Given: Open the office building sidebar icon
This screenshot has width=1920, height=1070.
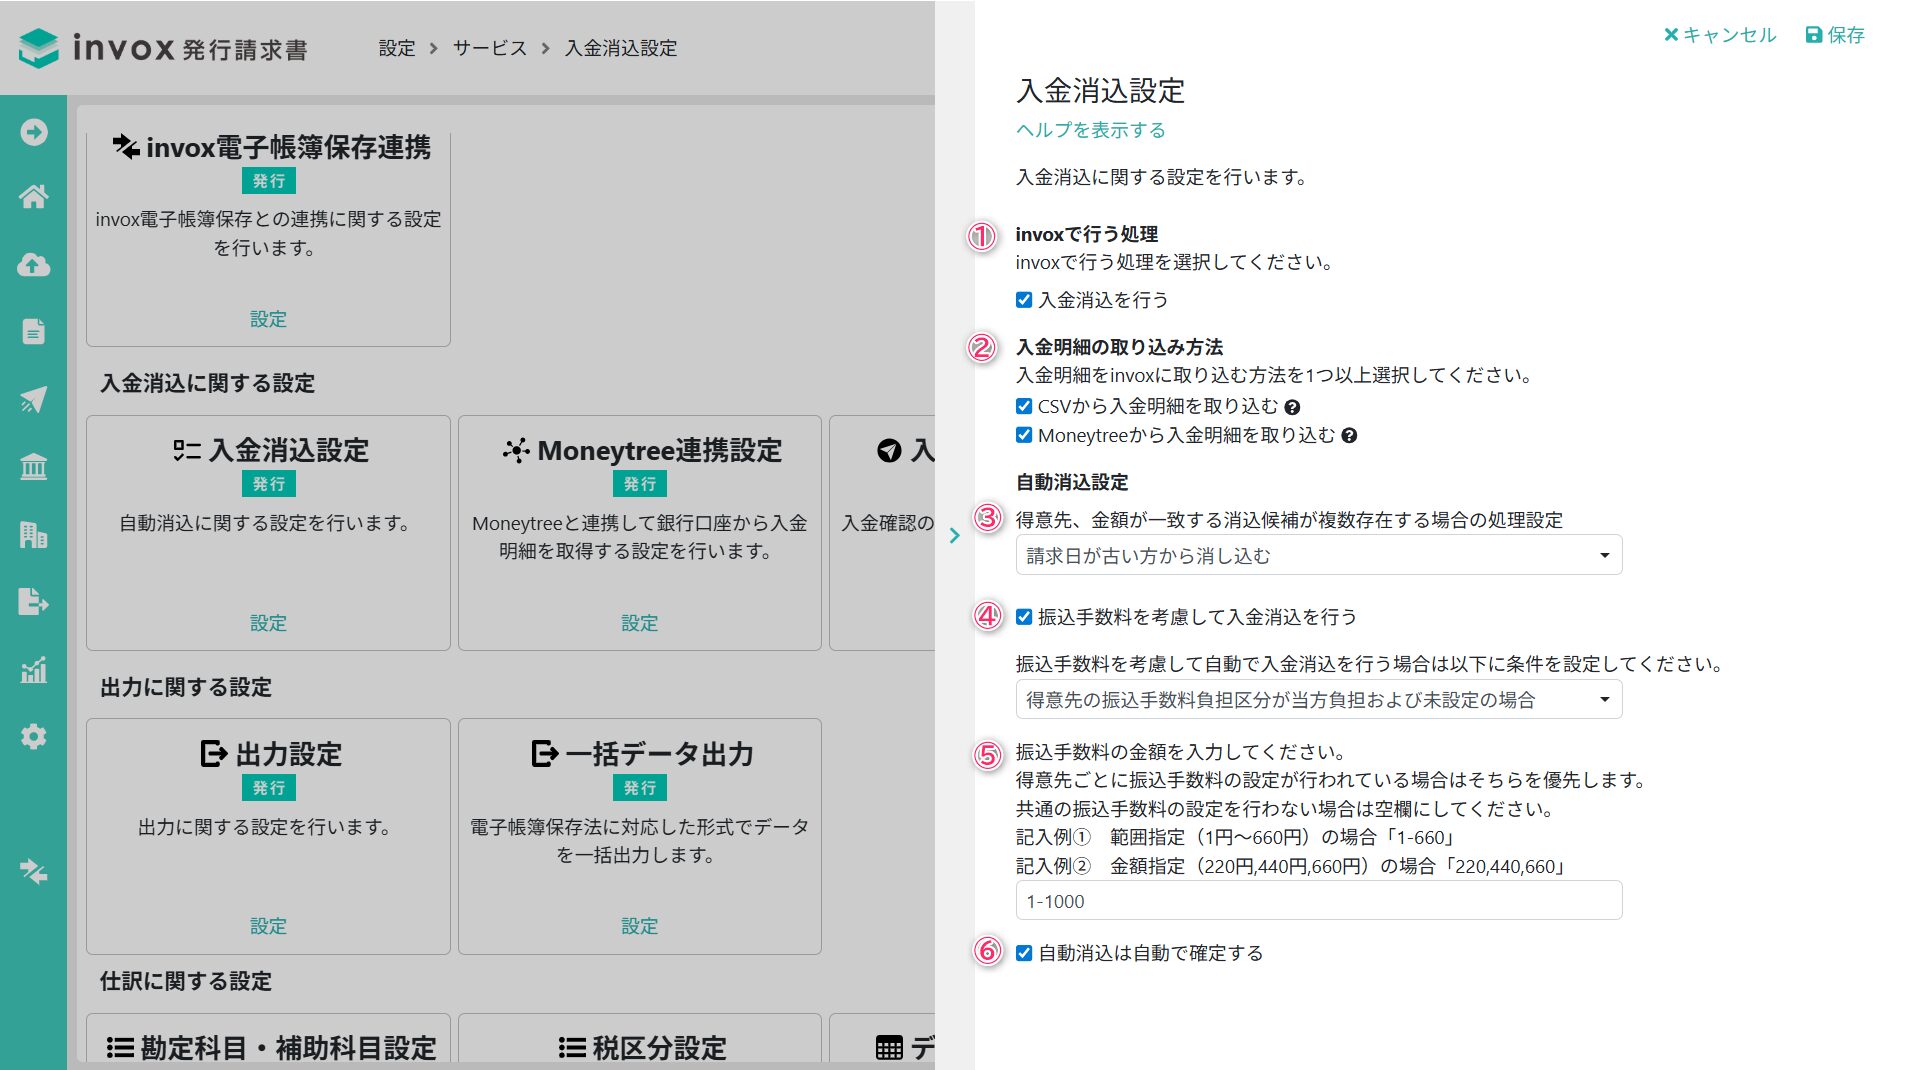Looking at the screenshot, I should tap(34, 534).
